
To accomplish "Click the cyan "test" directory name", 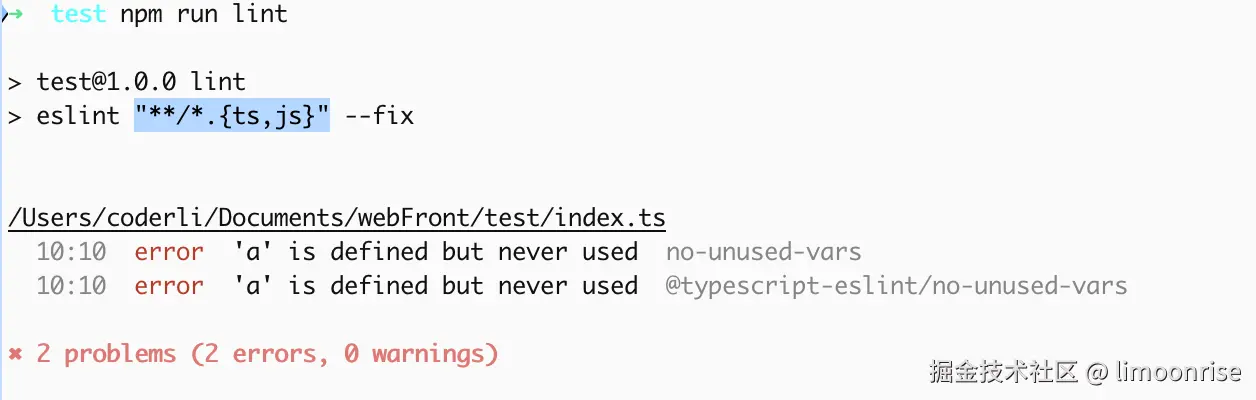I will coord(78,14).
